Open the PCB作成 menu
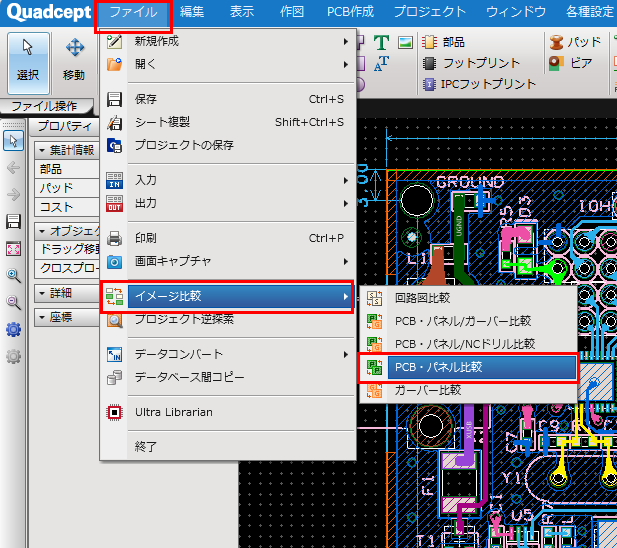617x548 pixels. point(350,12)
